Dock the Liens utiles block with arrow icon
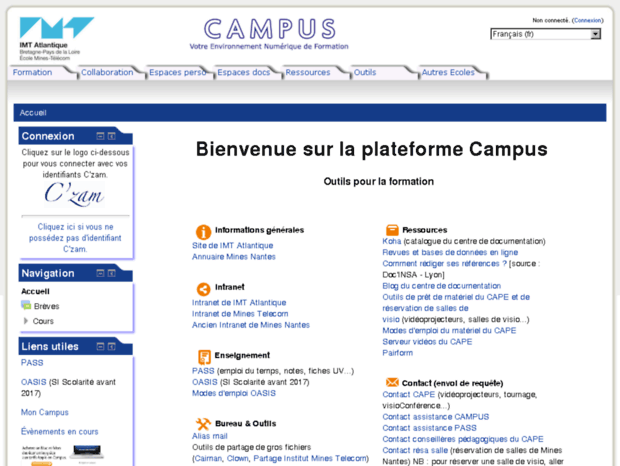The width and height of the screenshot is (620, 466). click(x=112, y=347)
